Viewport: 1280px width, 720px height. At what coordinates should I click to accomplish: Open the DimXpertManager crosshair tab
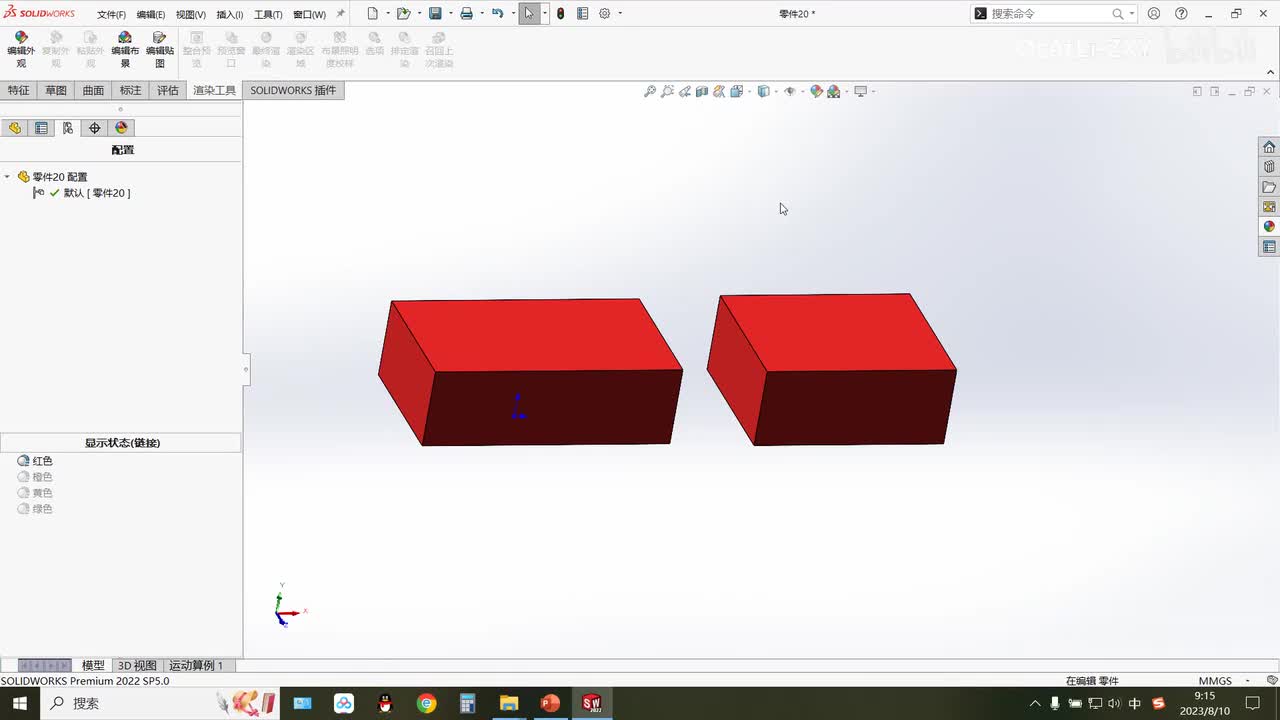click(x=95, y=128)
